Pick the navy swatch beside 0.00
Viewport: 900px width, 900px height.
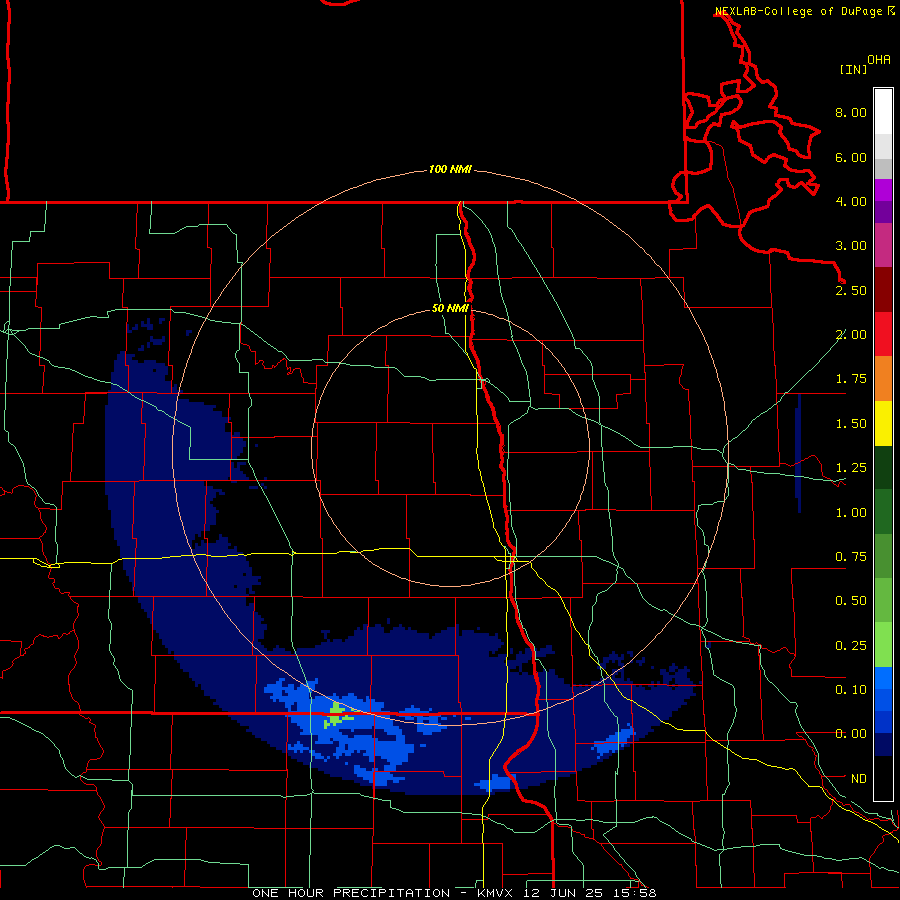[x=883, y=745]
